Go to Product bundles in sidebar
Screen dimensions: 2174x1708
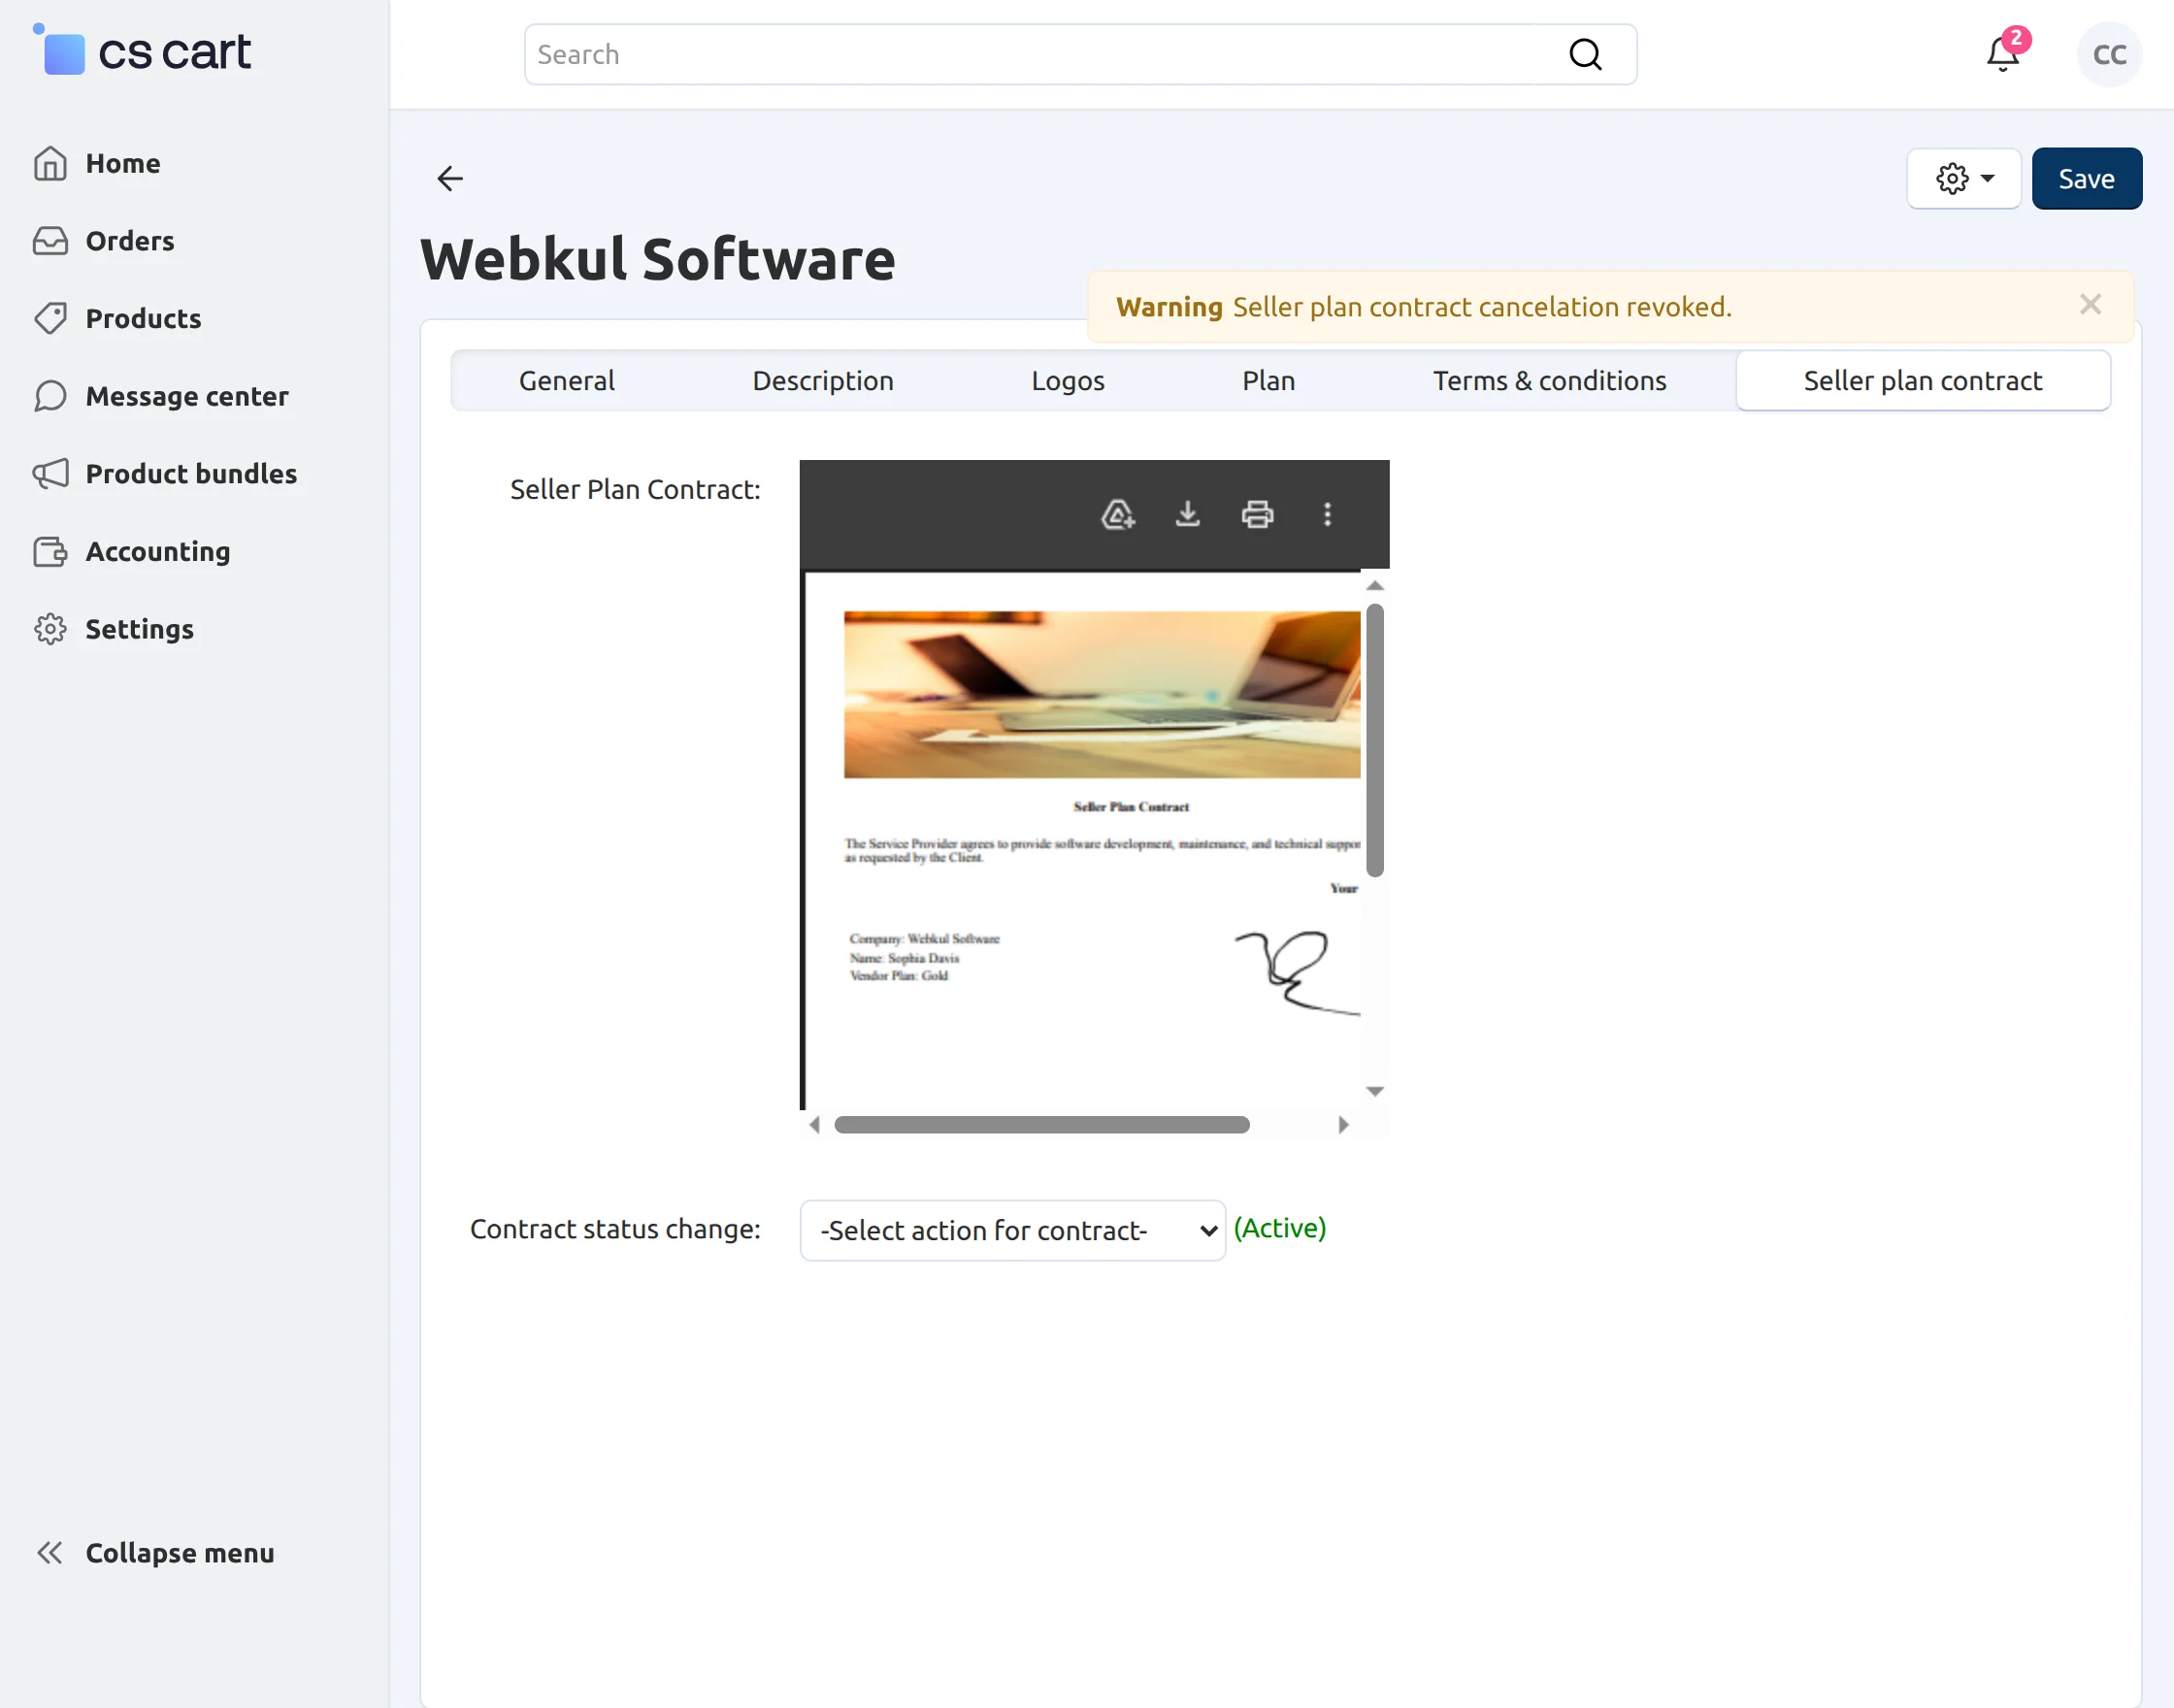pos(192,473)
